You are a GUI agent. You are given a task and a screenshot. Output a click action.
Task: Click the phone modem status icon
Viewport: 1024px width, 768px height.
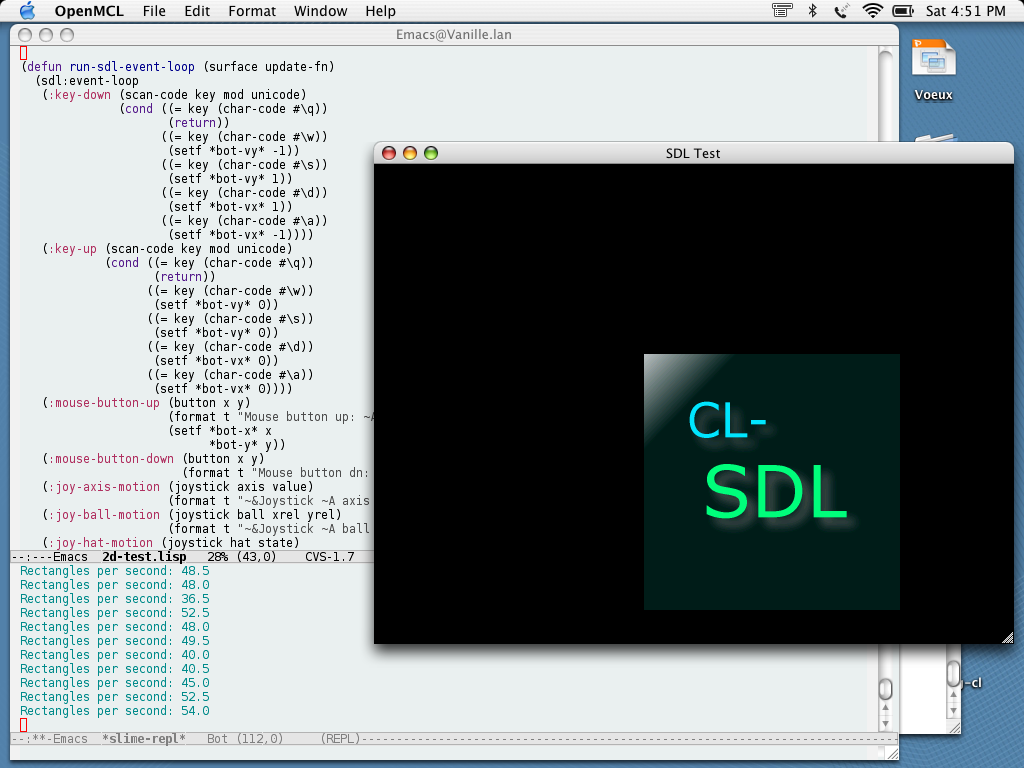tap(842, 10)
